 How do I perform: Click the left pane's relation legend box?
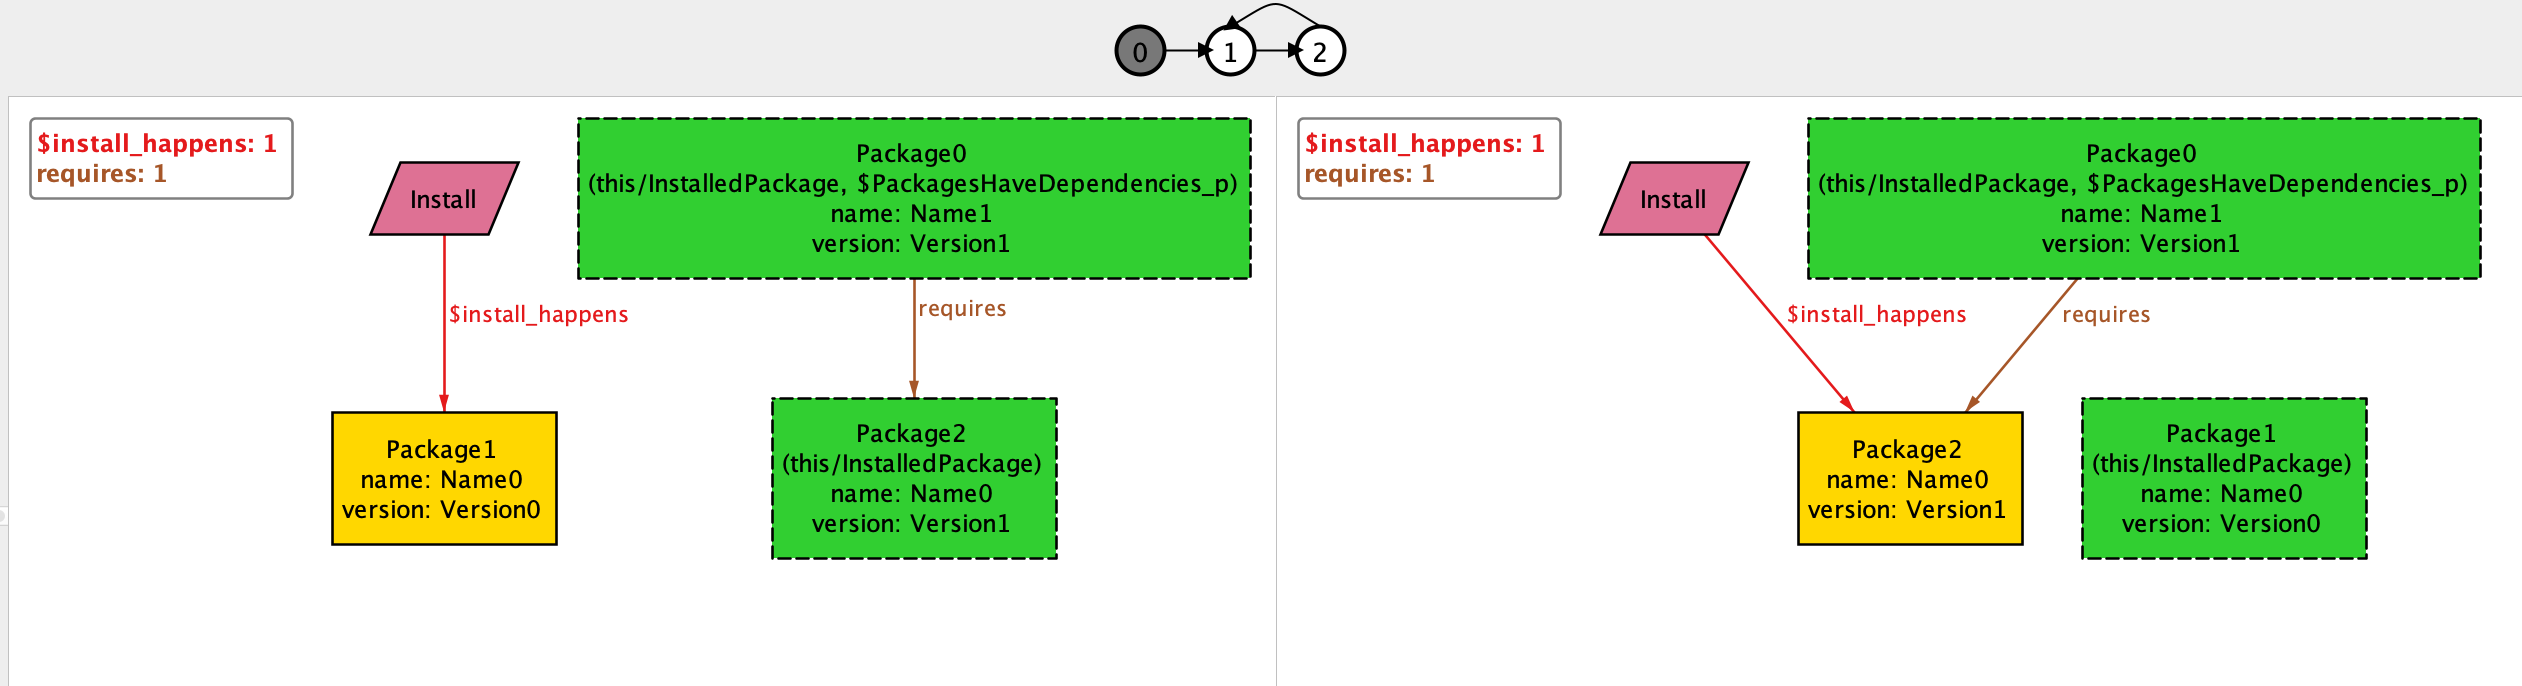point(161,159)
